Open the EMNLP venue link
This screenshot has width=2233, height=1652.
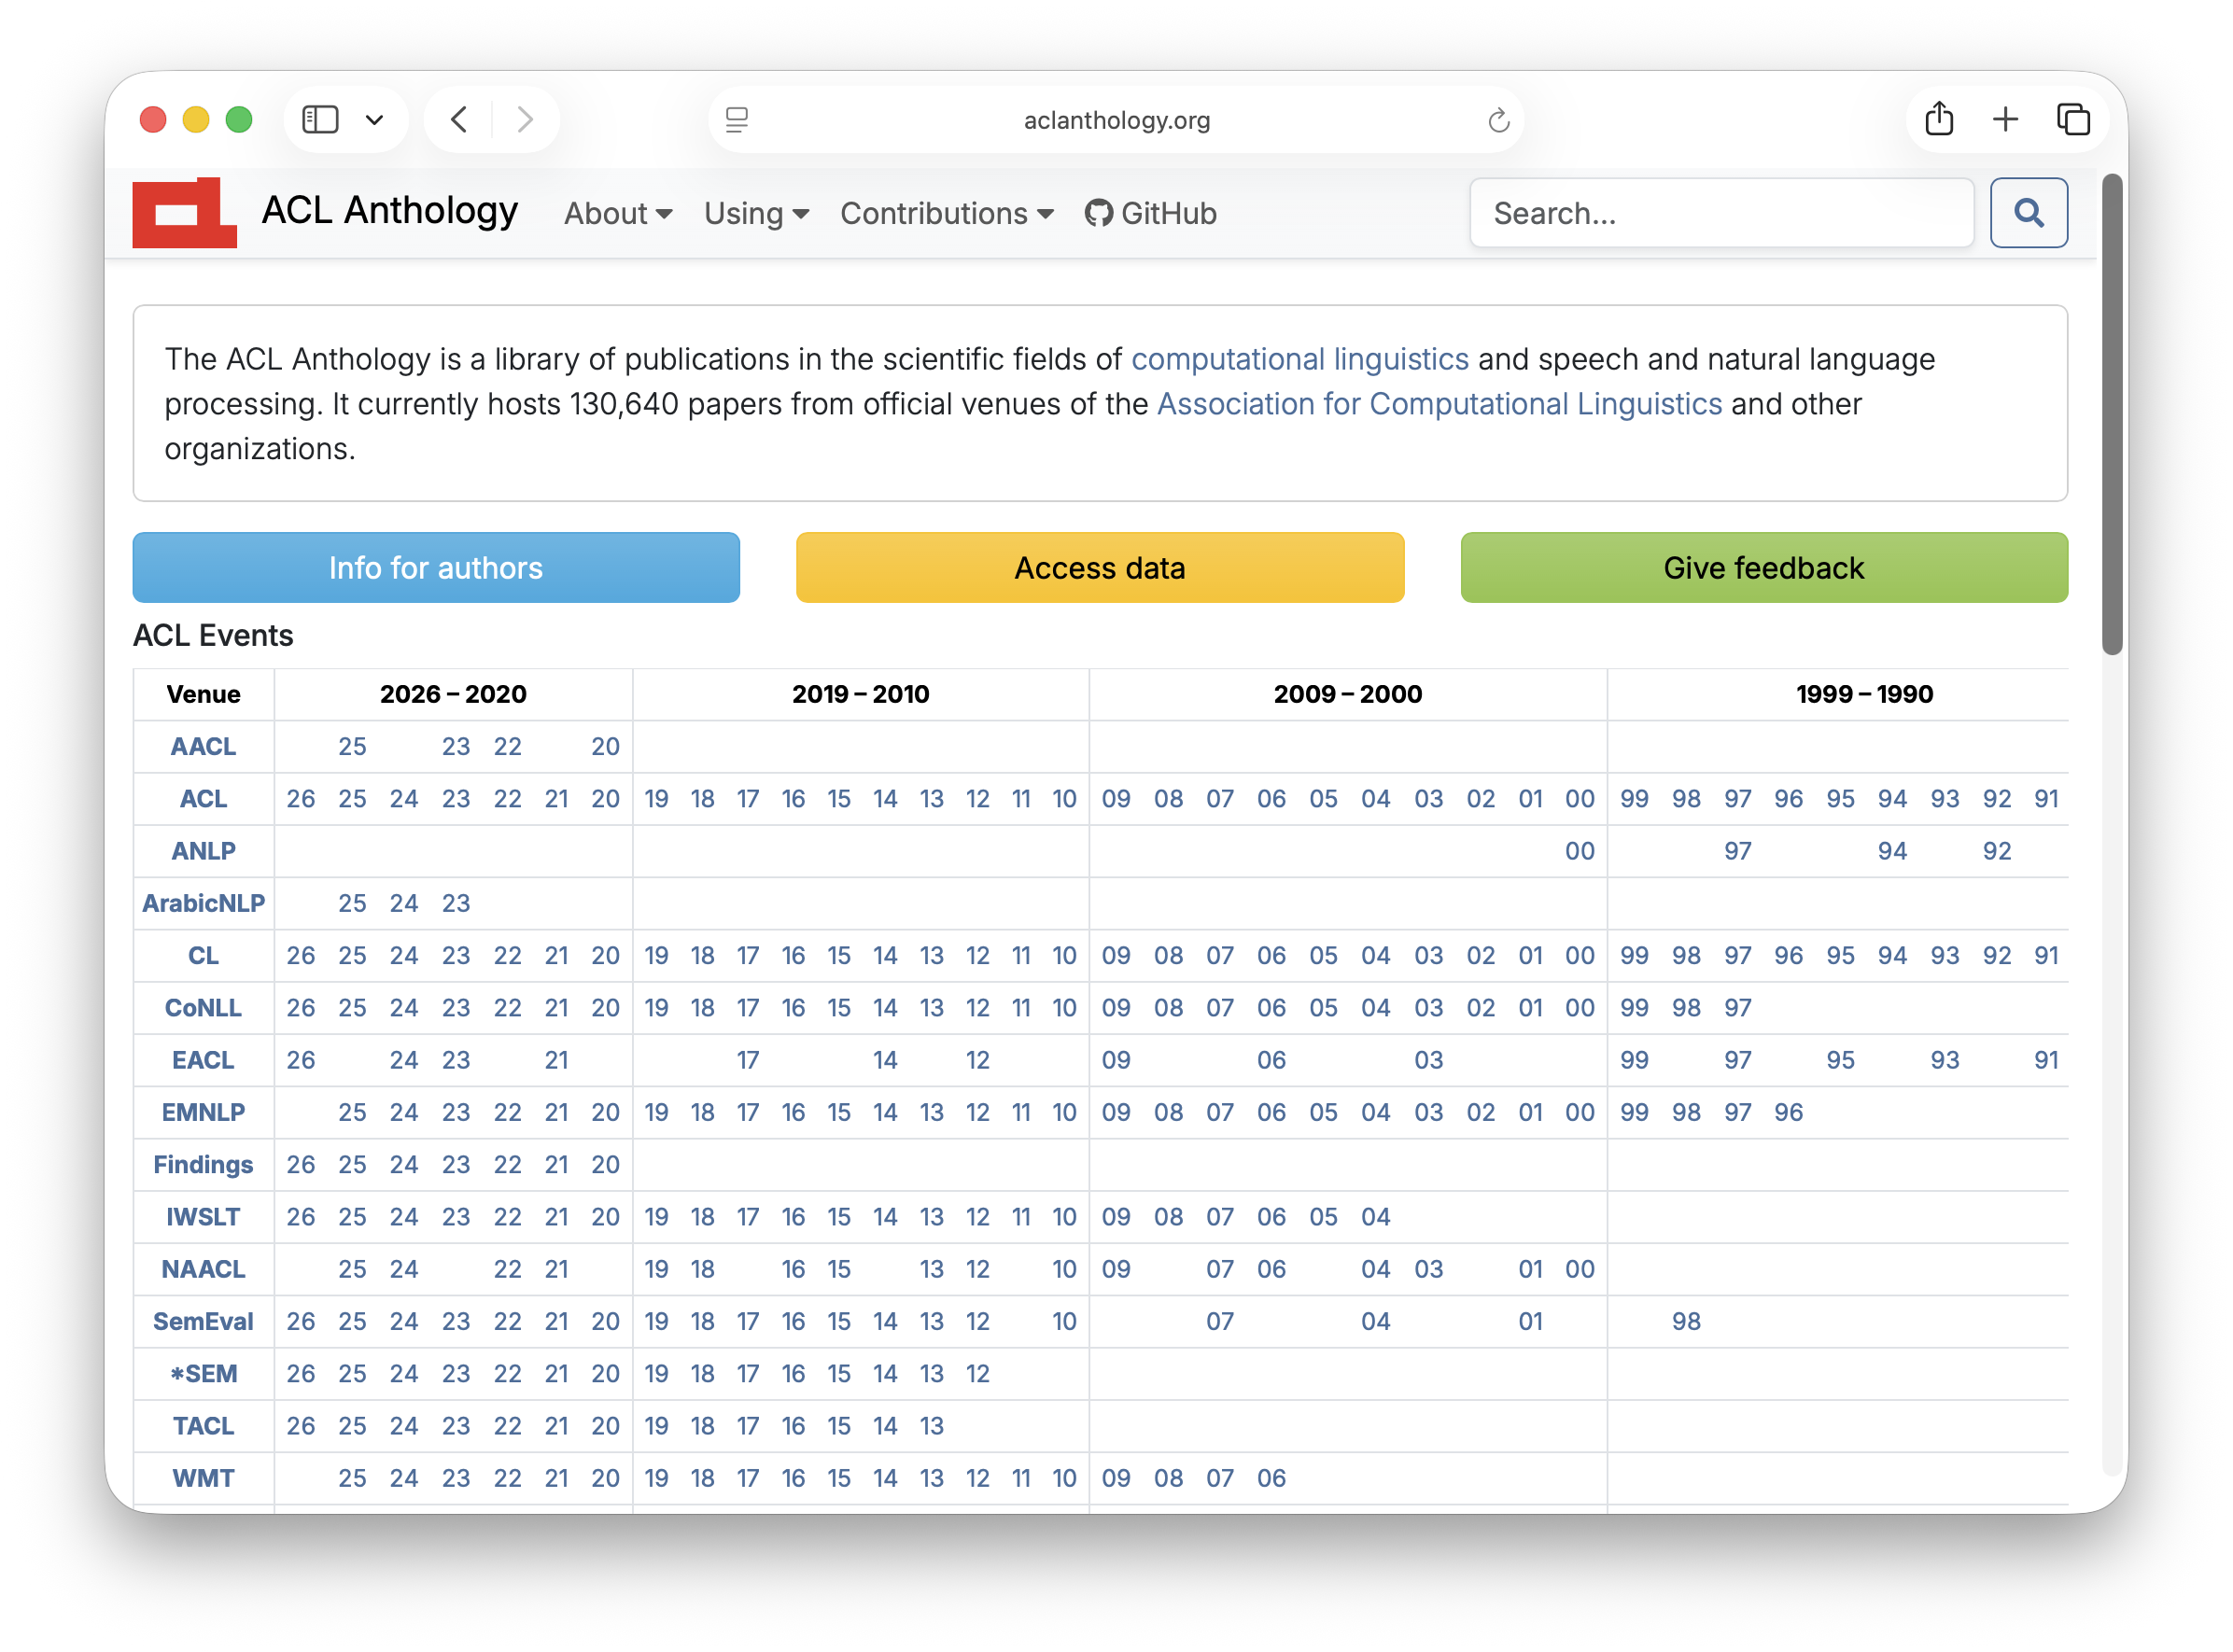coord(203,1112)
